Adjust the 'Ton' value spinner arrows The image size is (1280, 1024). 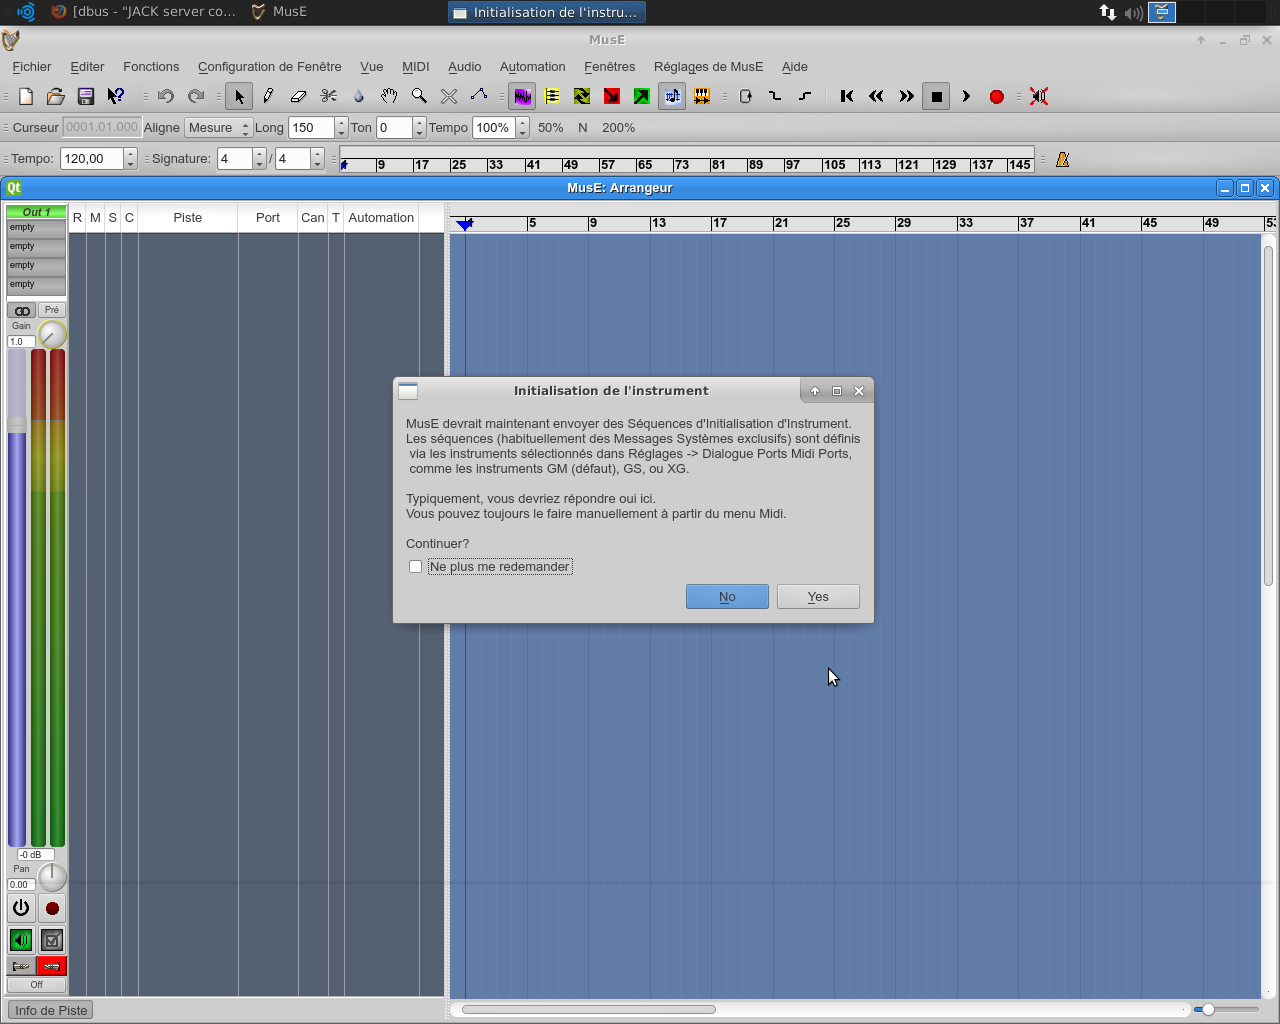click(419, 128)
